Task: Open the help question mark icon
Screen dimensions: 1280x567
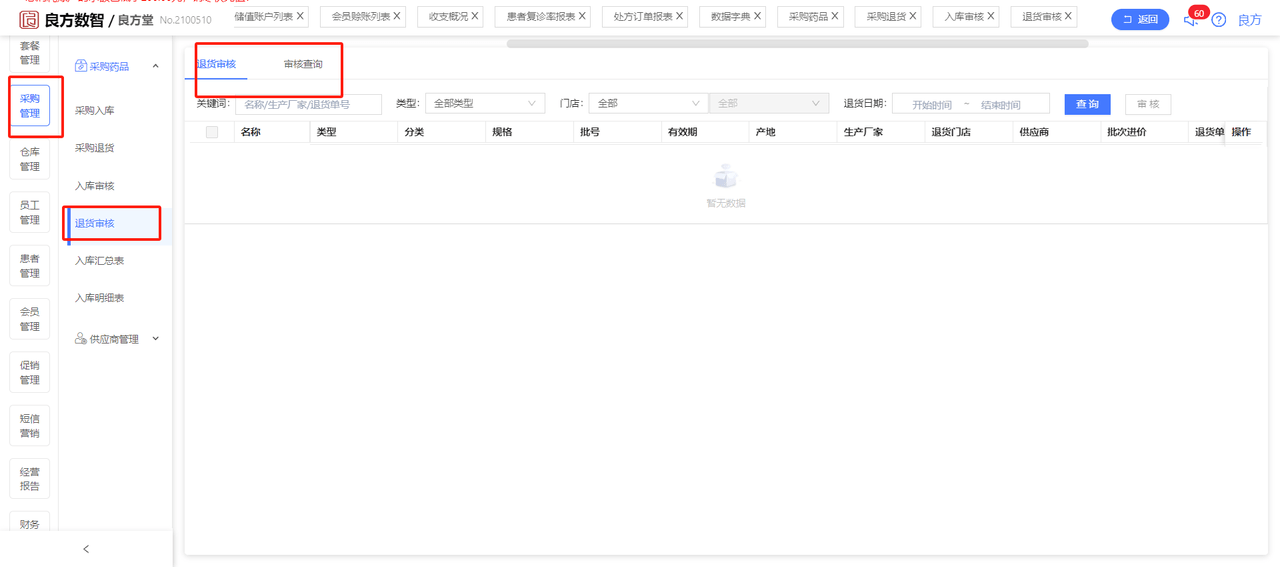Action: (1218, 20)
